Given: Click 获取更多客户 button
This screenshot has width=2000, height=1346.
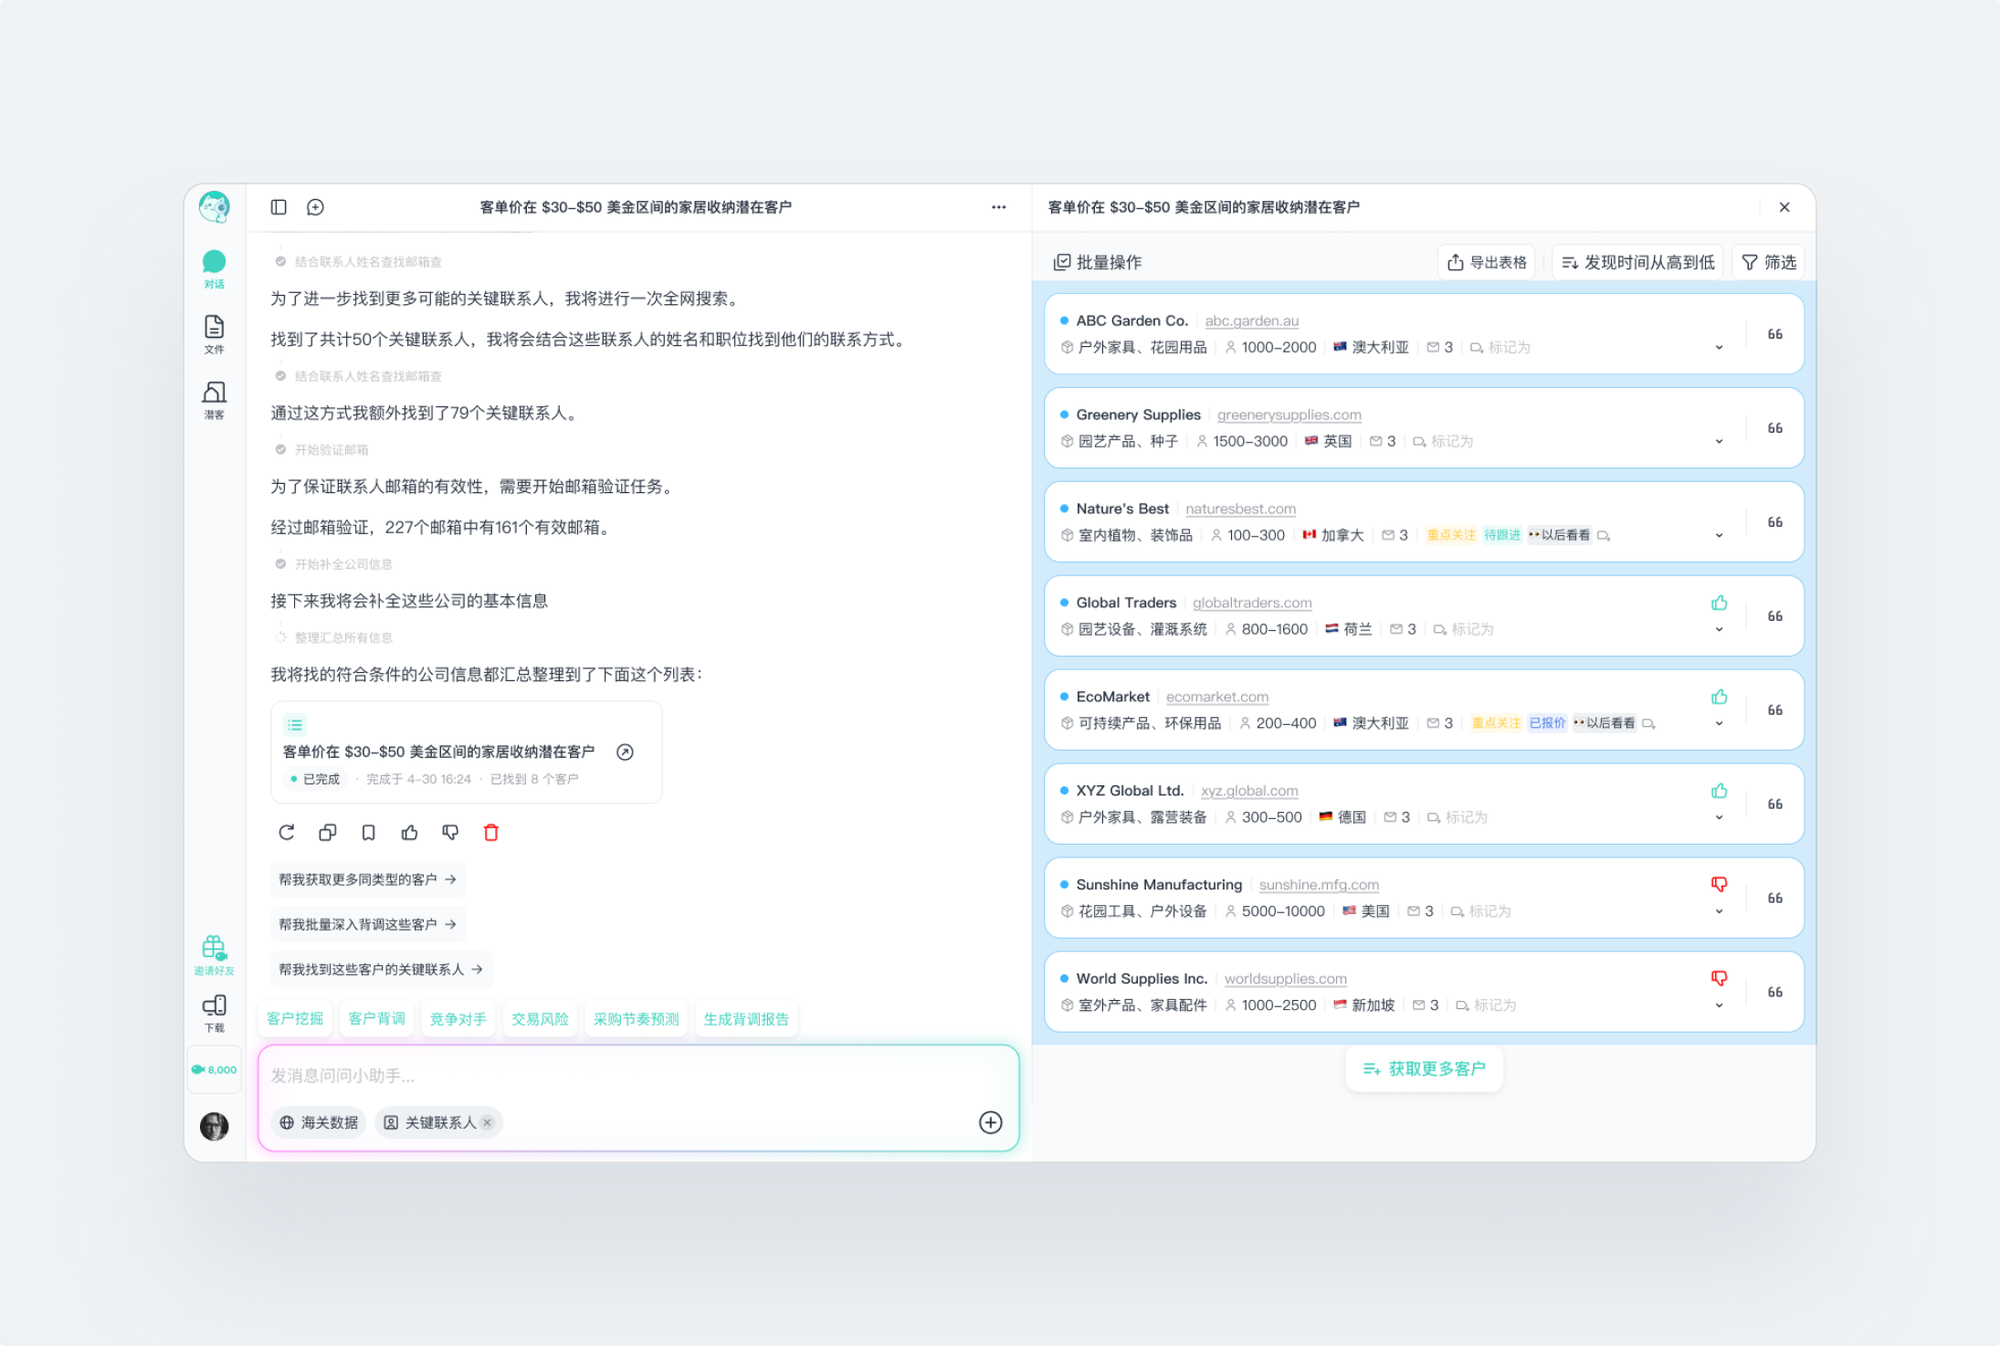Looking at the screenshot, I should (1424, 1069).
